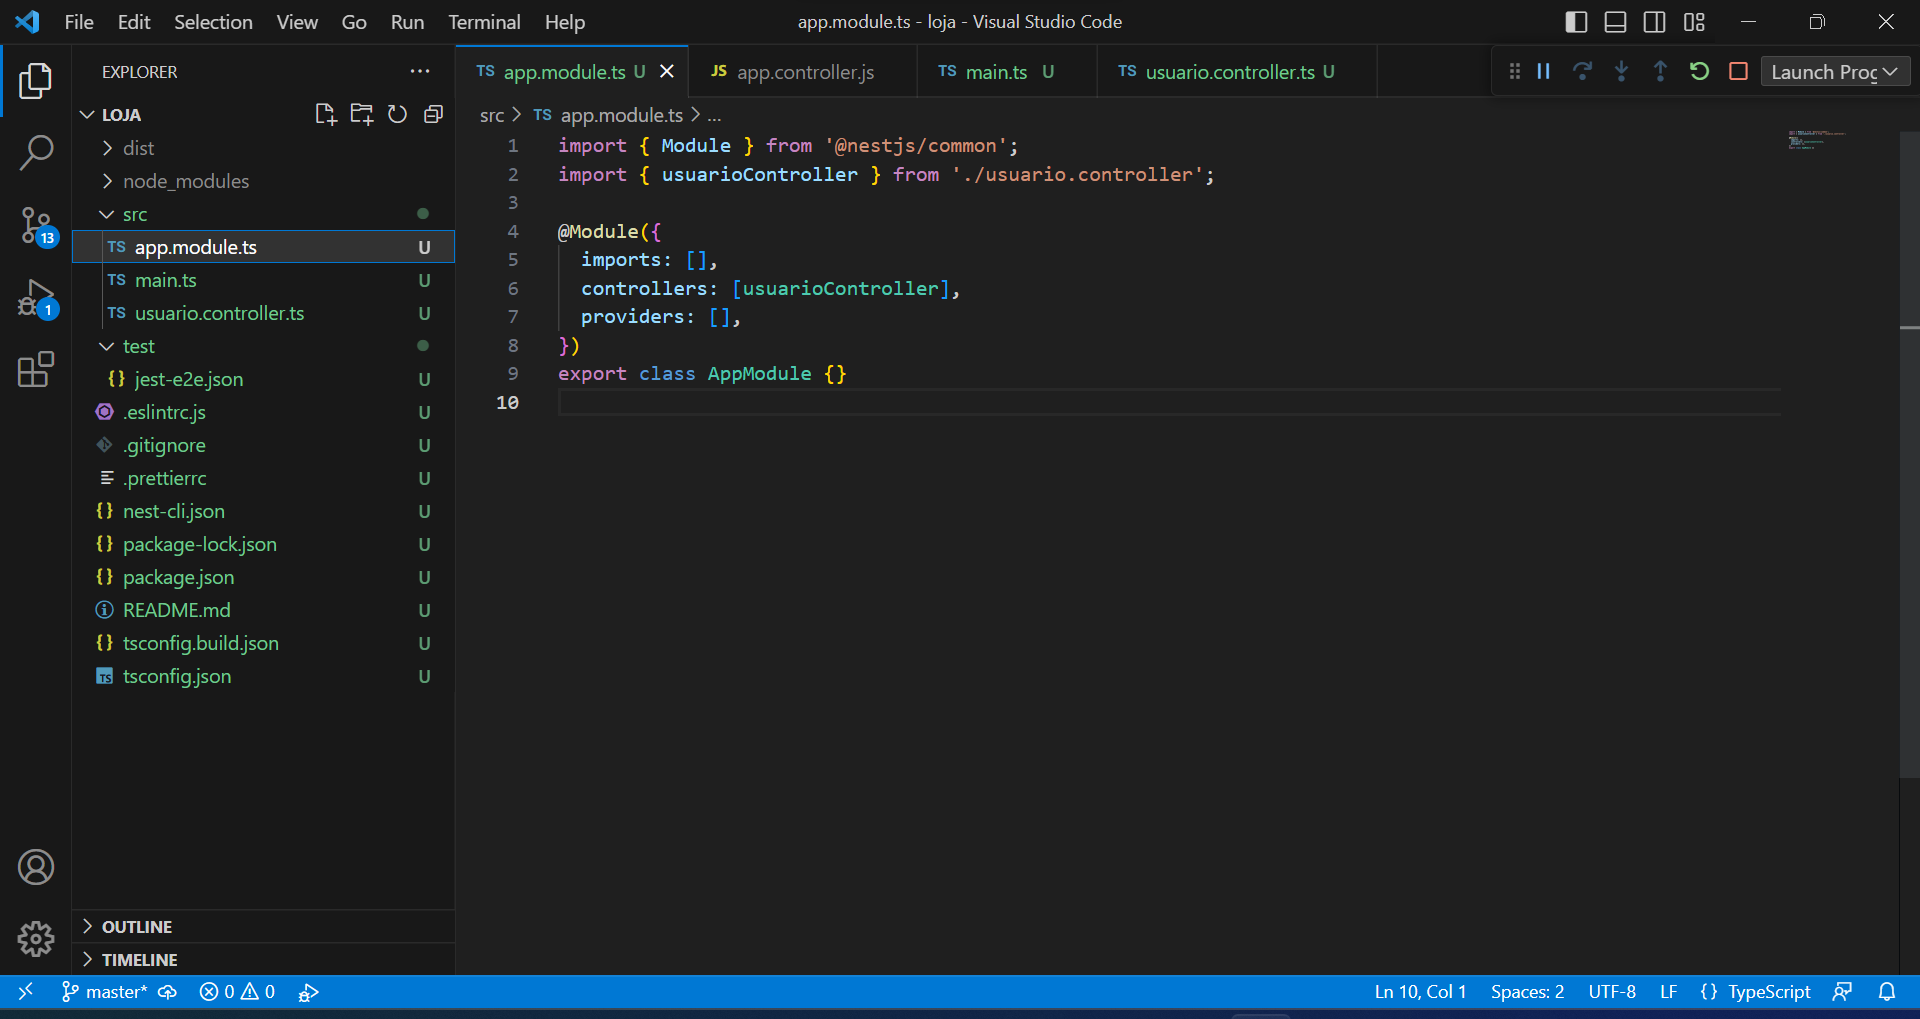This screenshot has height=1019, width=1920.
Task: Open the Run and Debug view
Action: (38, 299)
